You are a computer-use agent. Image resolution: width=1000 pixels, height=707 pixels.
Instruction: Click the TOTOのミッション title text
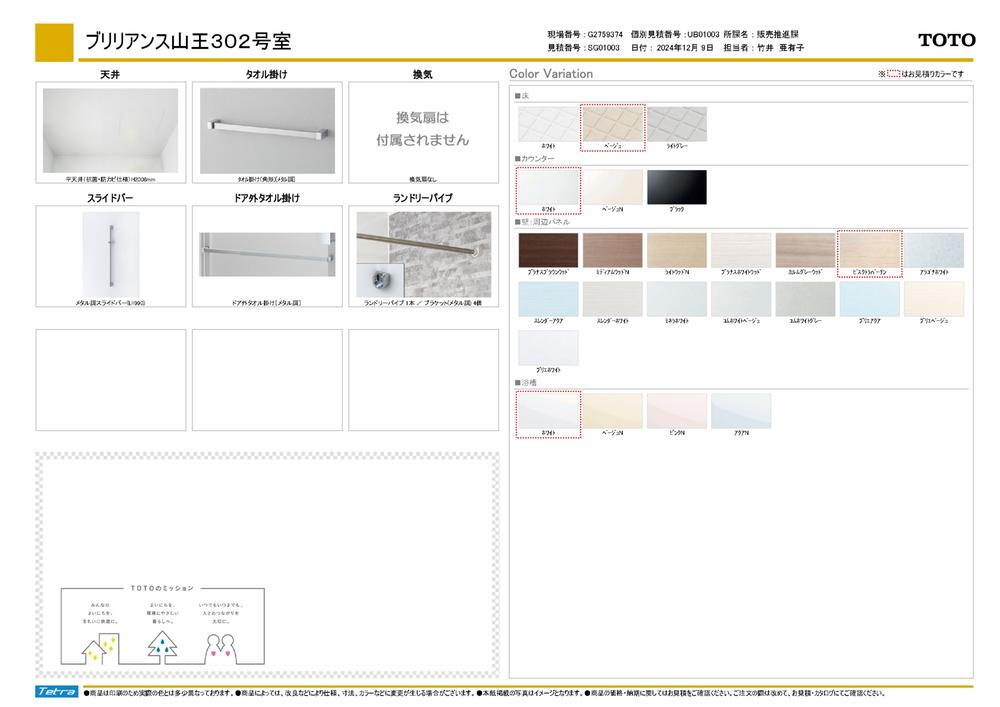coord(162,588)
